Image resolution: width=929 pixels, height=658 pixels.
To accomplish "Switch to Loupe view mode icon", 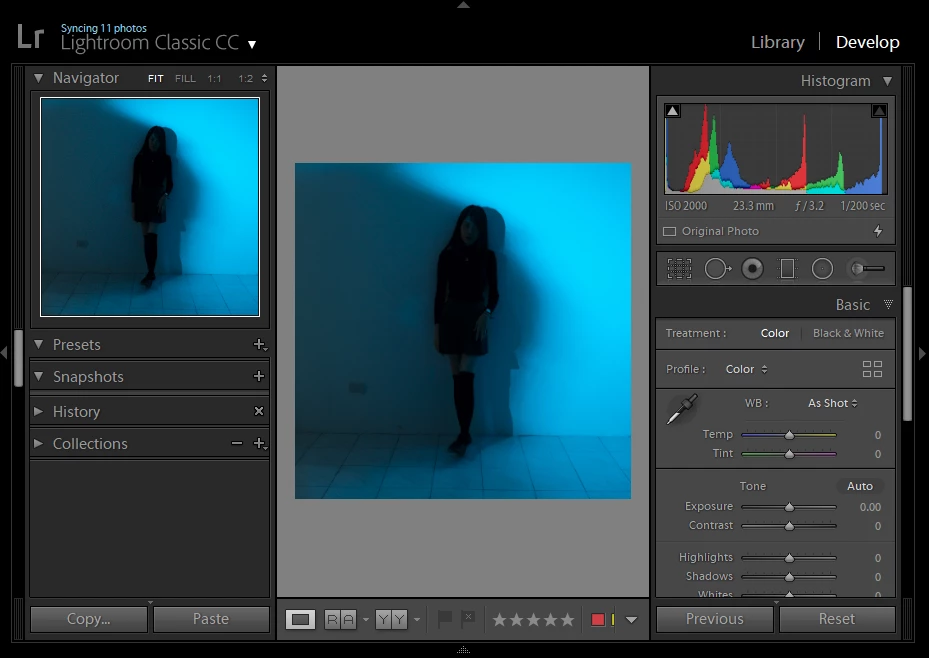I will point(300,620).
